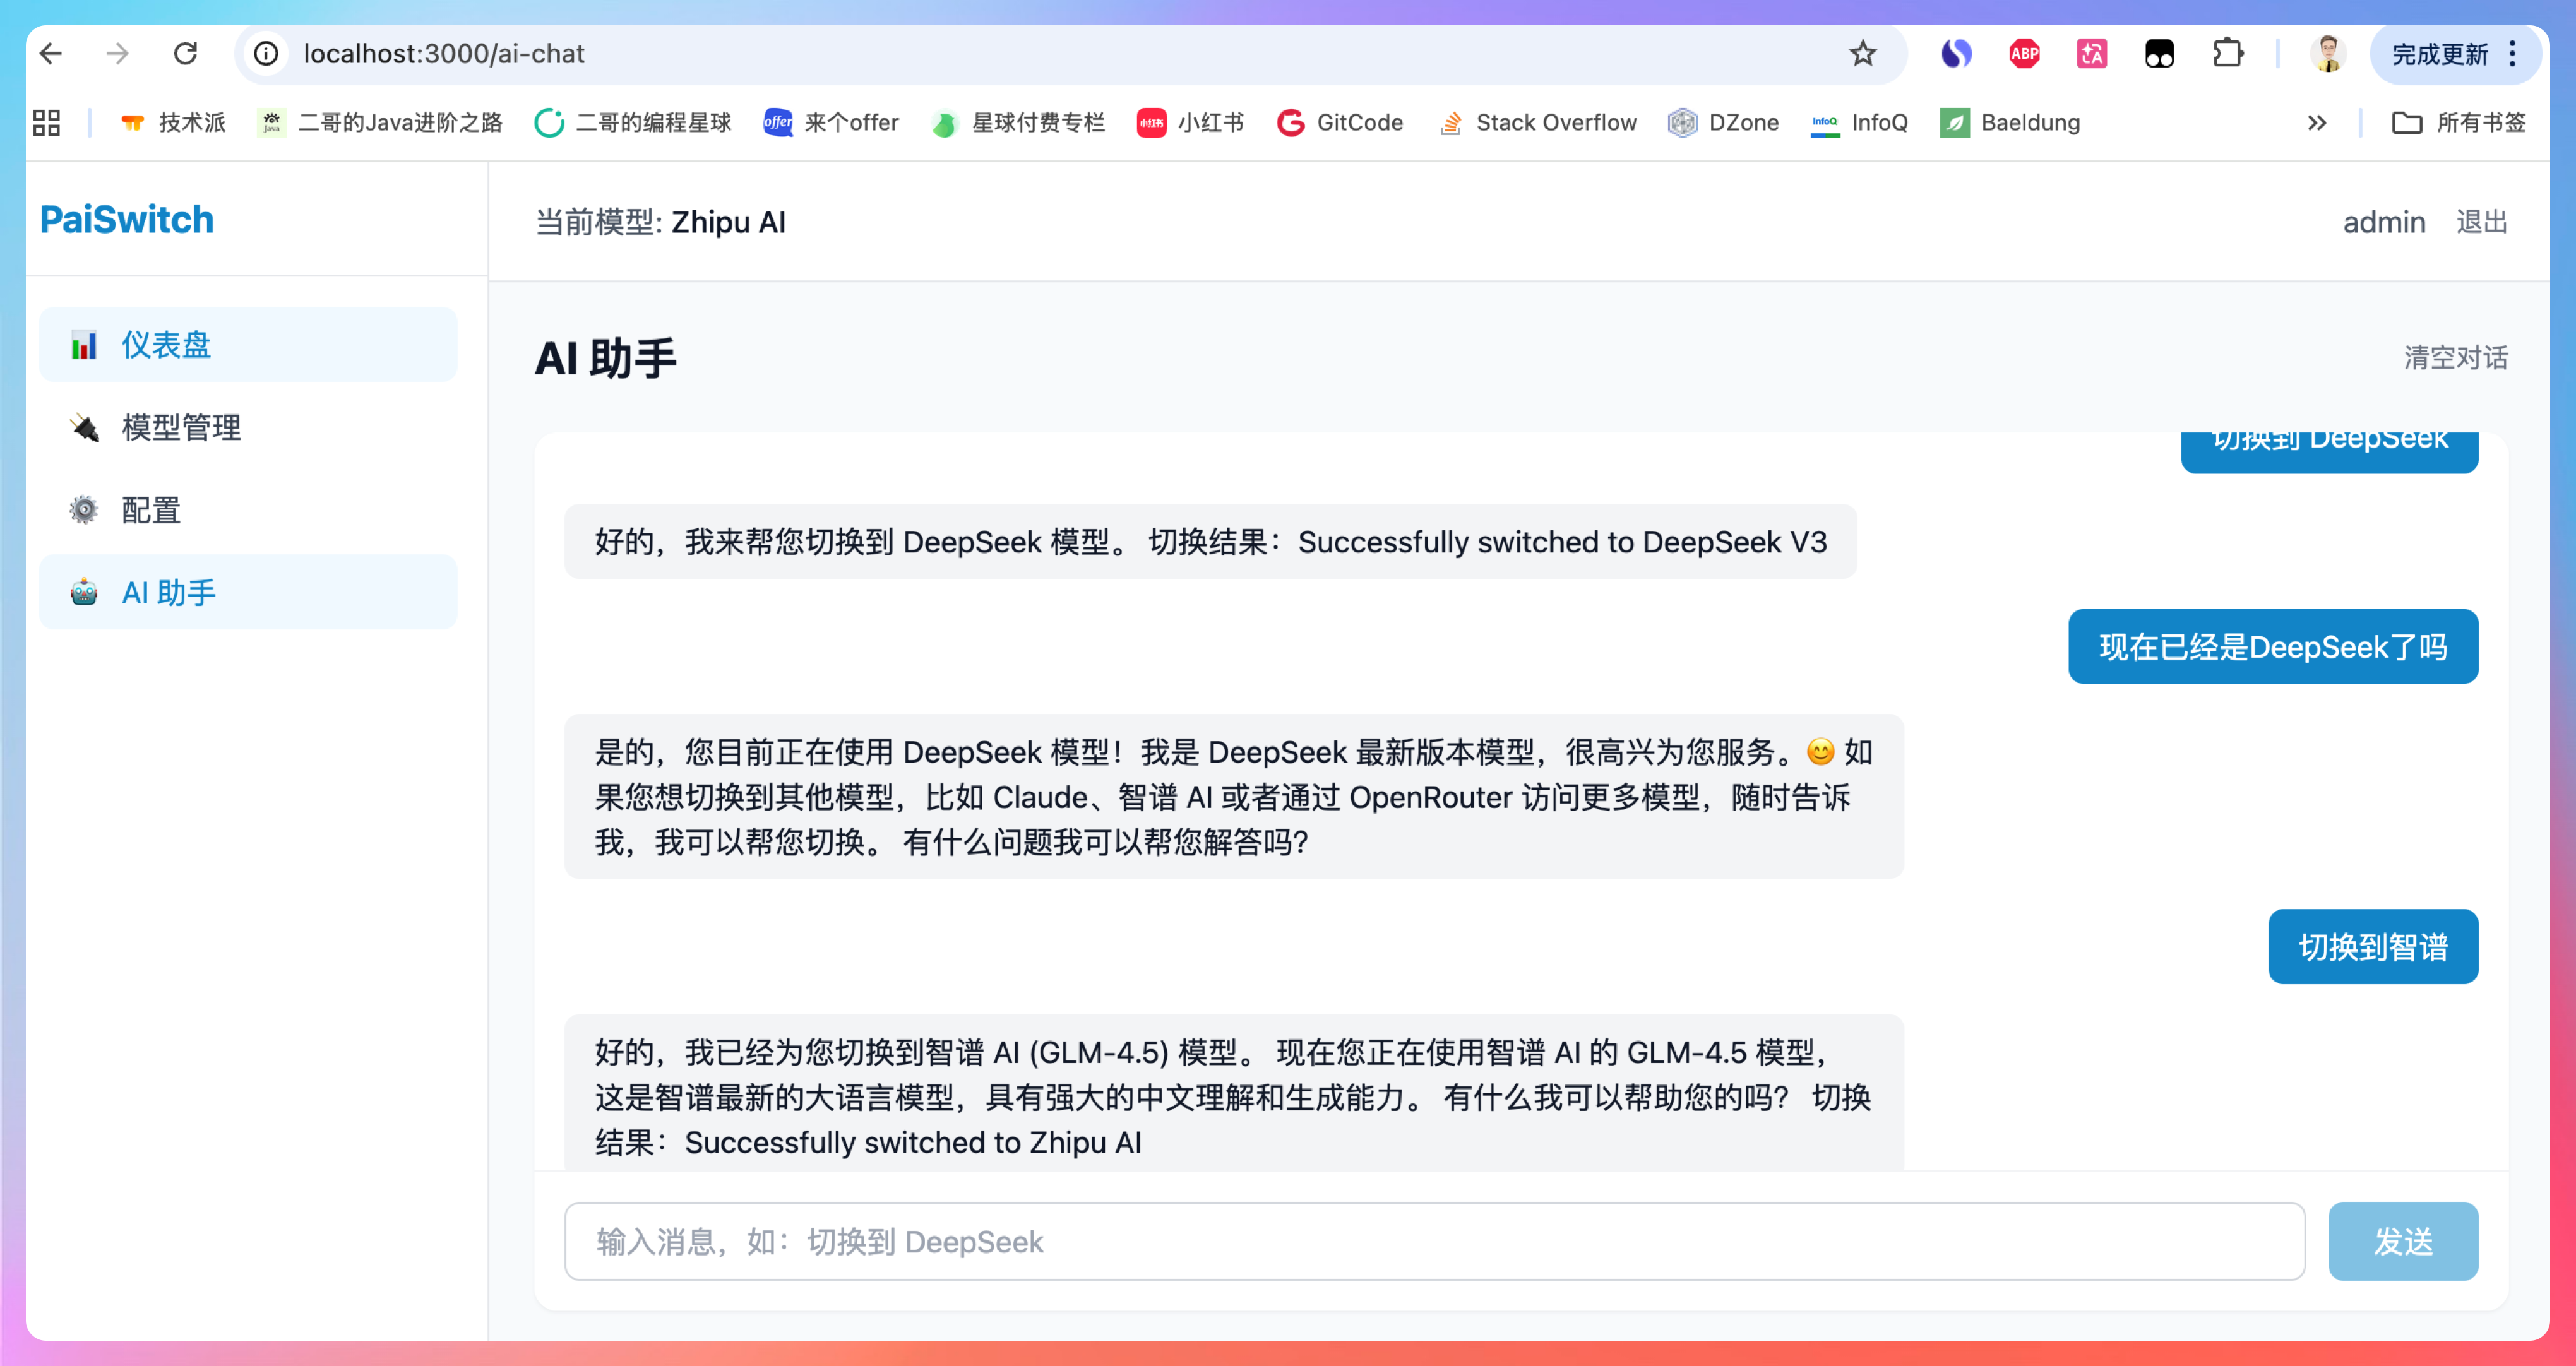Image resolution: width=2576 pixels, height=1366 pixels.
Task: Click the bookmark star in the address bar
Action: tap(1861, 54)
